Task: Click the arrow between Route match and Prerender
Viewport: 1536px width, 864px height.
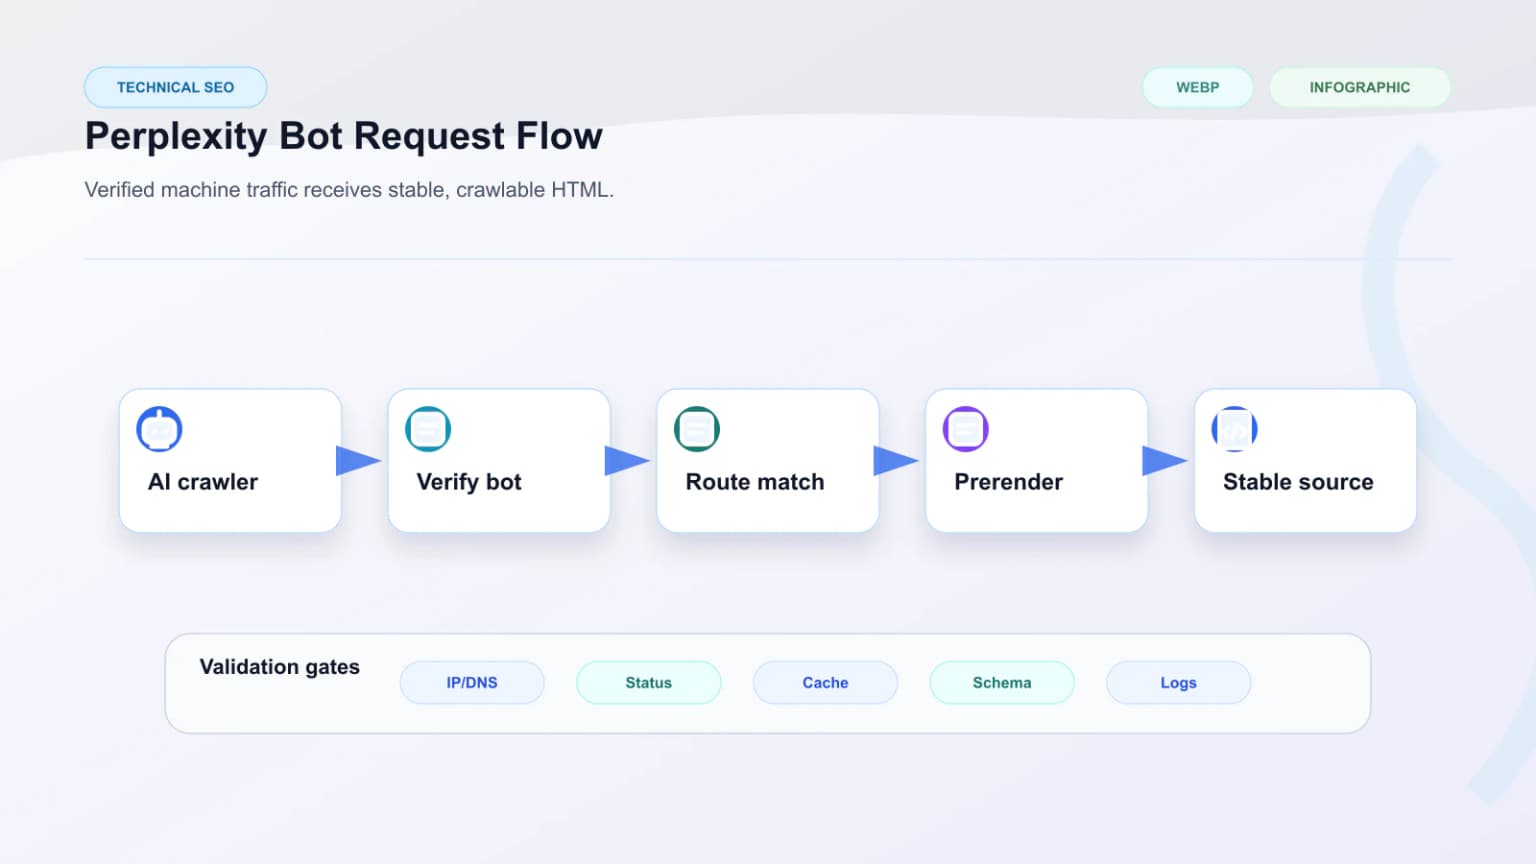Action: 896,461
